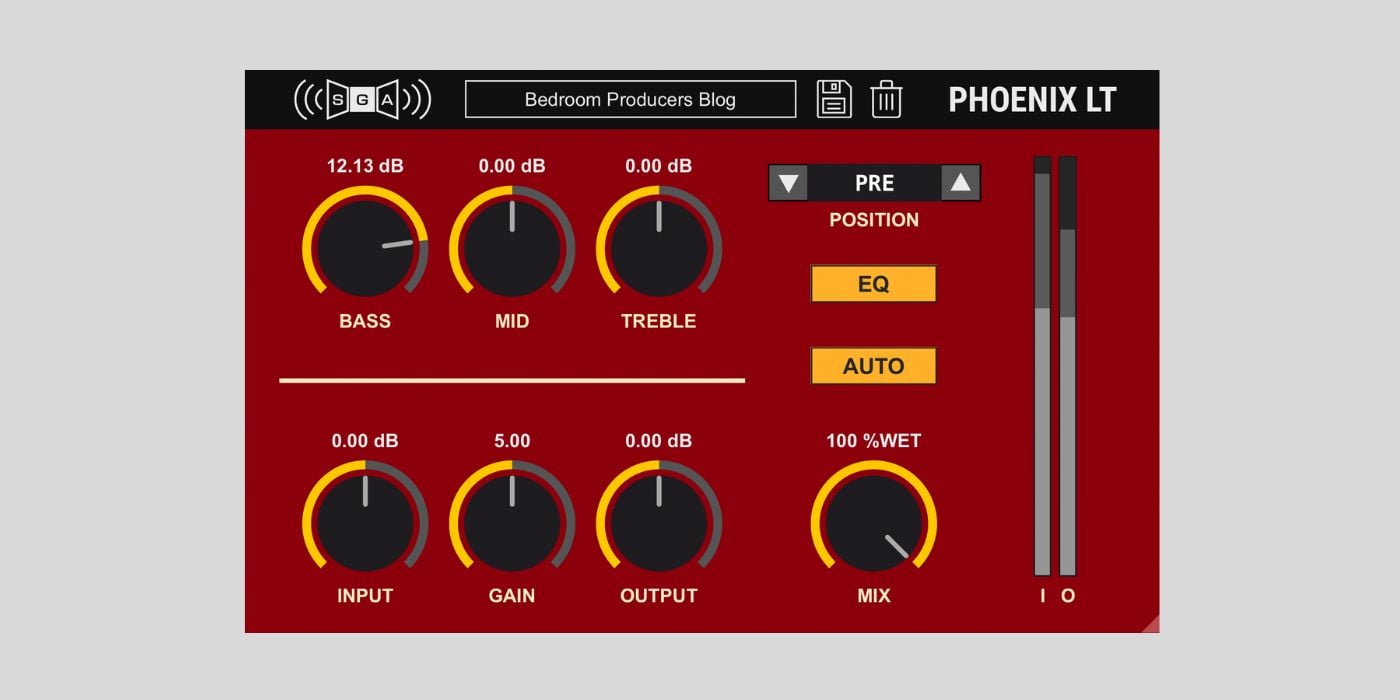
Task: Click the BASS label text
Action: 366,321
